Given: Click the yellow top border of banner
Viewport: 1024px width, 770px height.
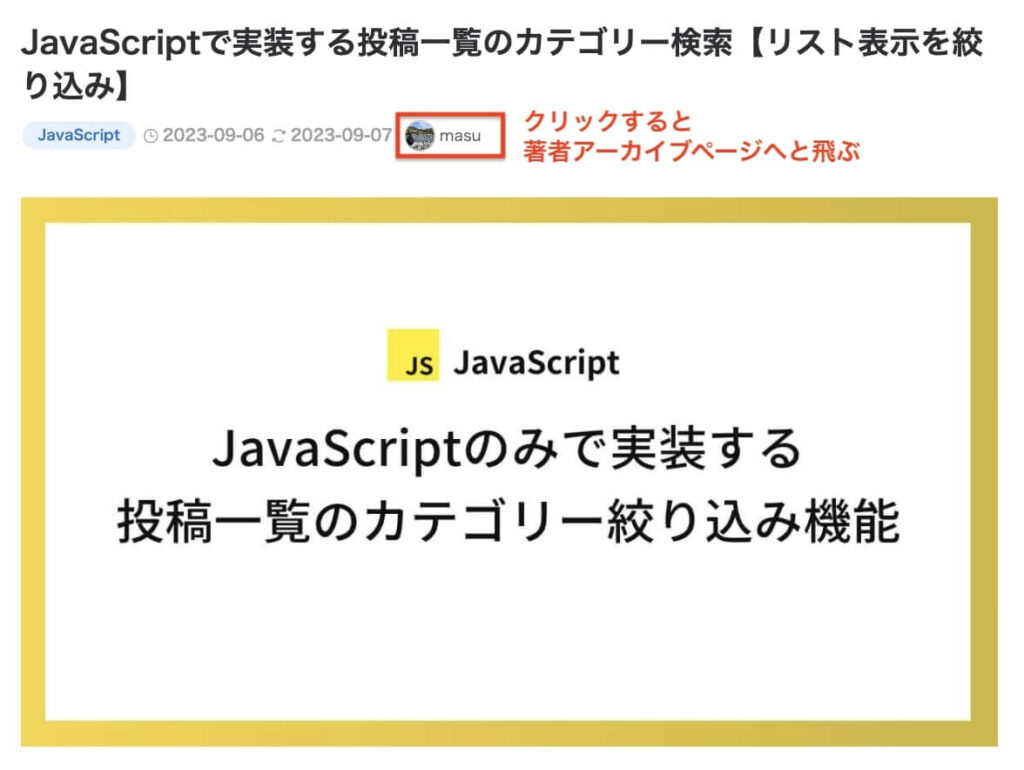Looking at the screenshot, I should coord(508,209).
